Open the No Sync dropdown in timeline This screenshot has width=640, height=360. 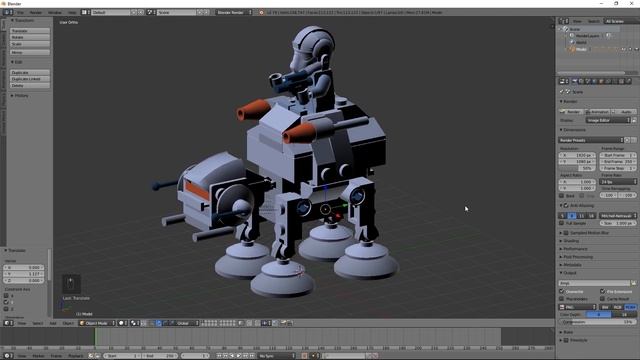click(x=276, y=356)
